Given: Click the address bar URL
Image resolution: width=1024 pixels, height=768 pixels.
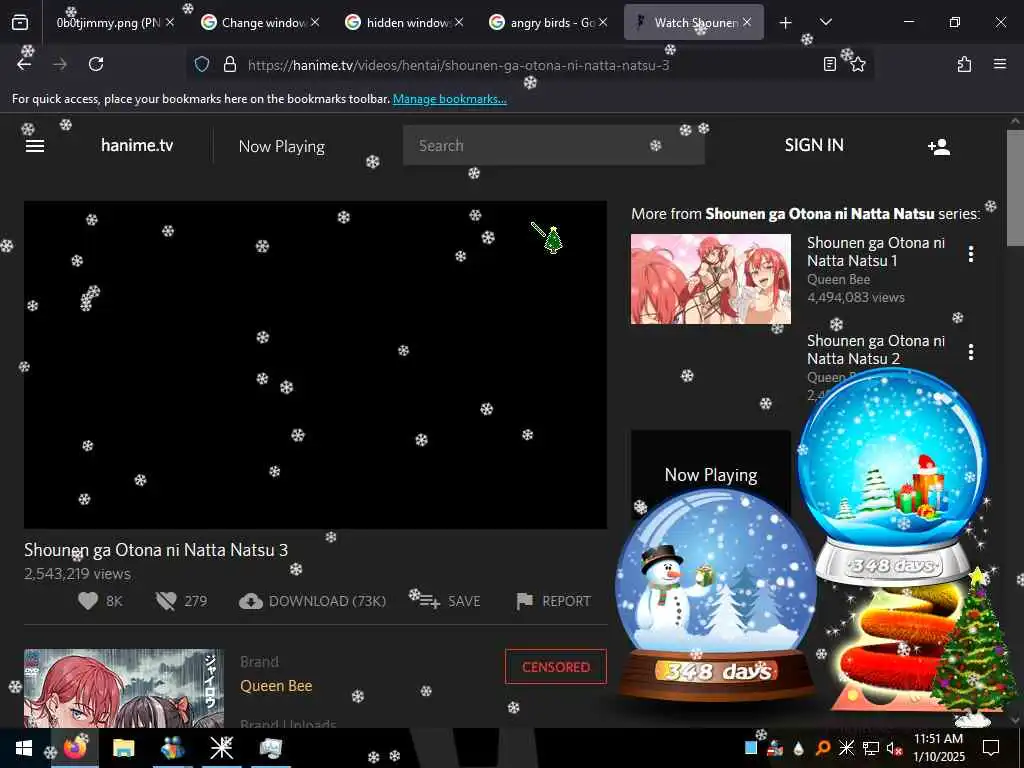Looking at the screenshot, I should tap(458, 65).
